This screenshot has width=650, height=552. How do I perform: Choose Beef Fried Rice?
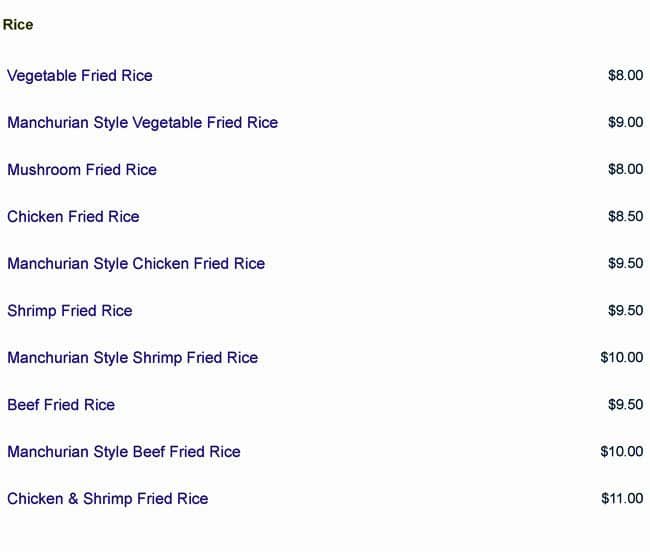click(x=61, y=404)
